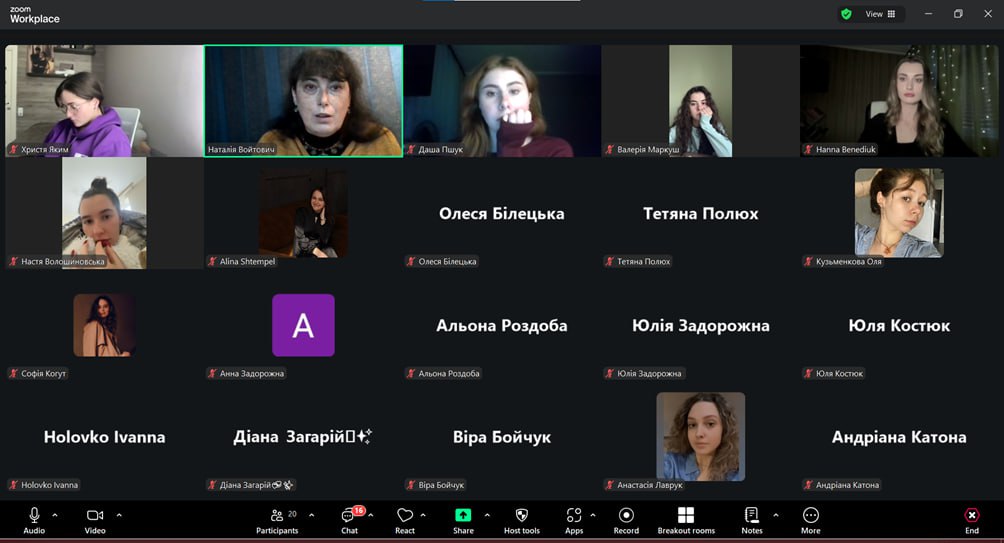
Task: Select Наталія Войтович video tile
Action: 303,100
